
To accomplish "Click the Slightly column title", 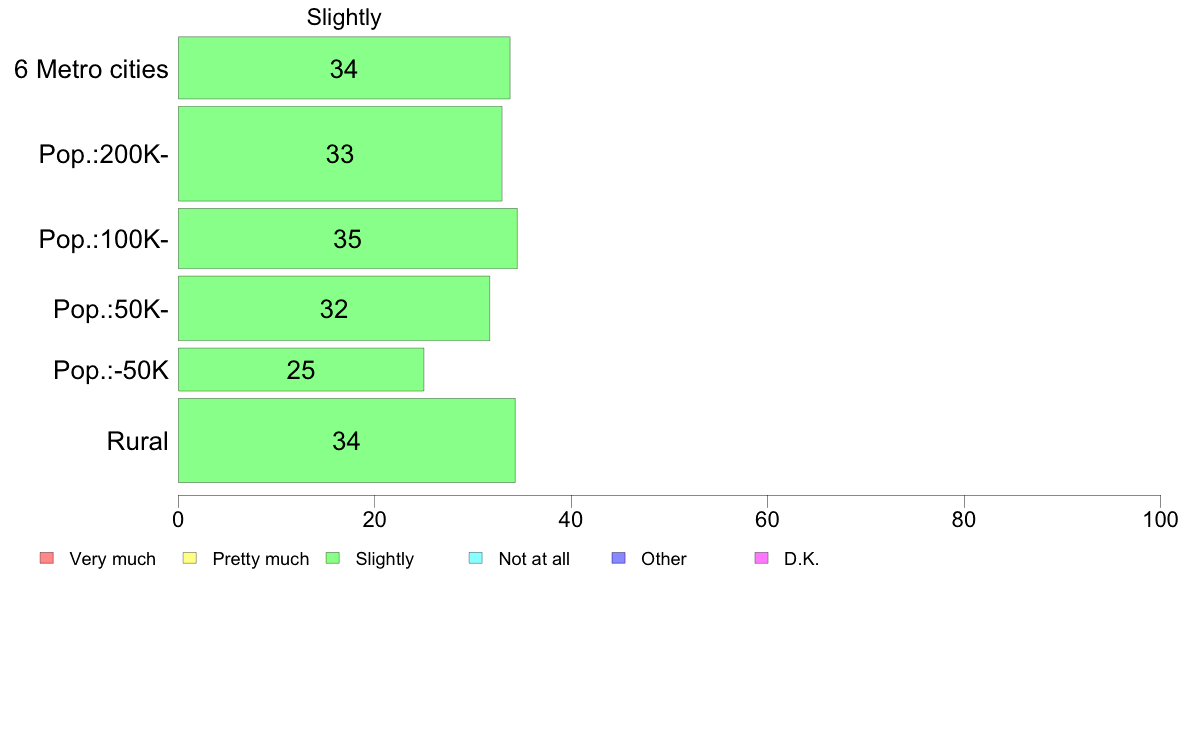I will 344,17.
